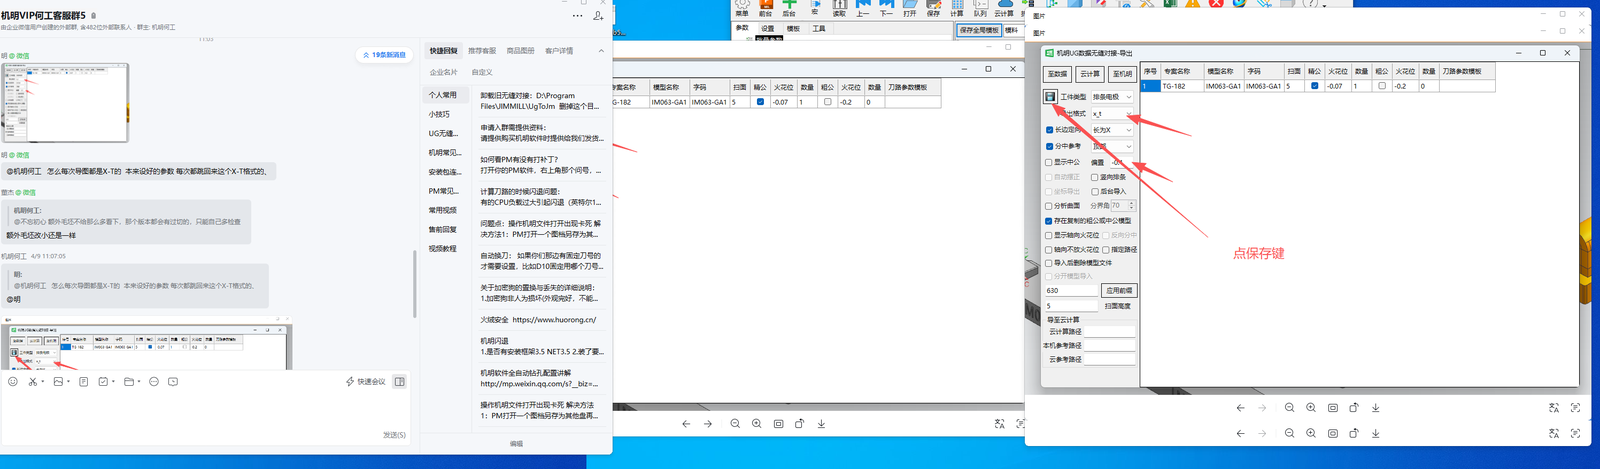This screenshot has height=469, width=1600.
Task: Open the huorong.cn link in replies
Action: coord(554,320)
